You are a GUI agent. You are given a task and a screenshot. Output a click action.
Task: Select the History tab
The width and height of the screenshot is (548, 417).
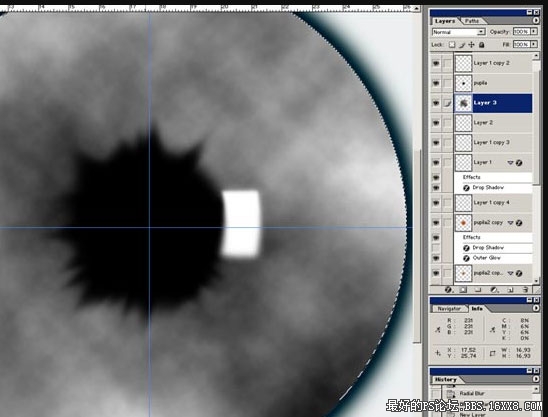tap(446, 379)
